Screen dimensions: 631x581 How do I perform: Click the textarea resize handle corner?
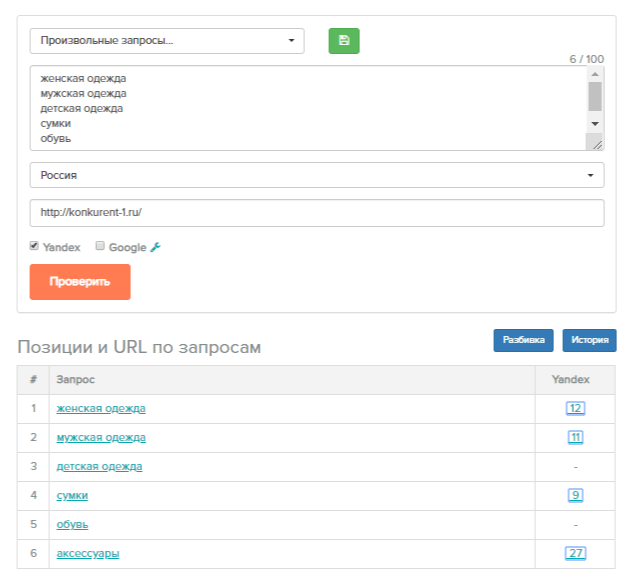(x=597, y=144)
